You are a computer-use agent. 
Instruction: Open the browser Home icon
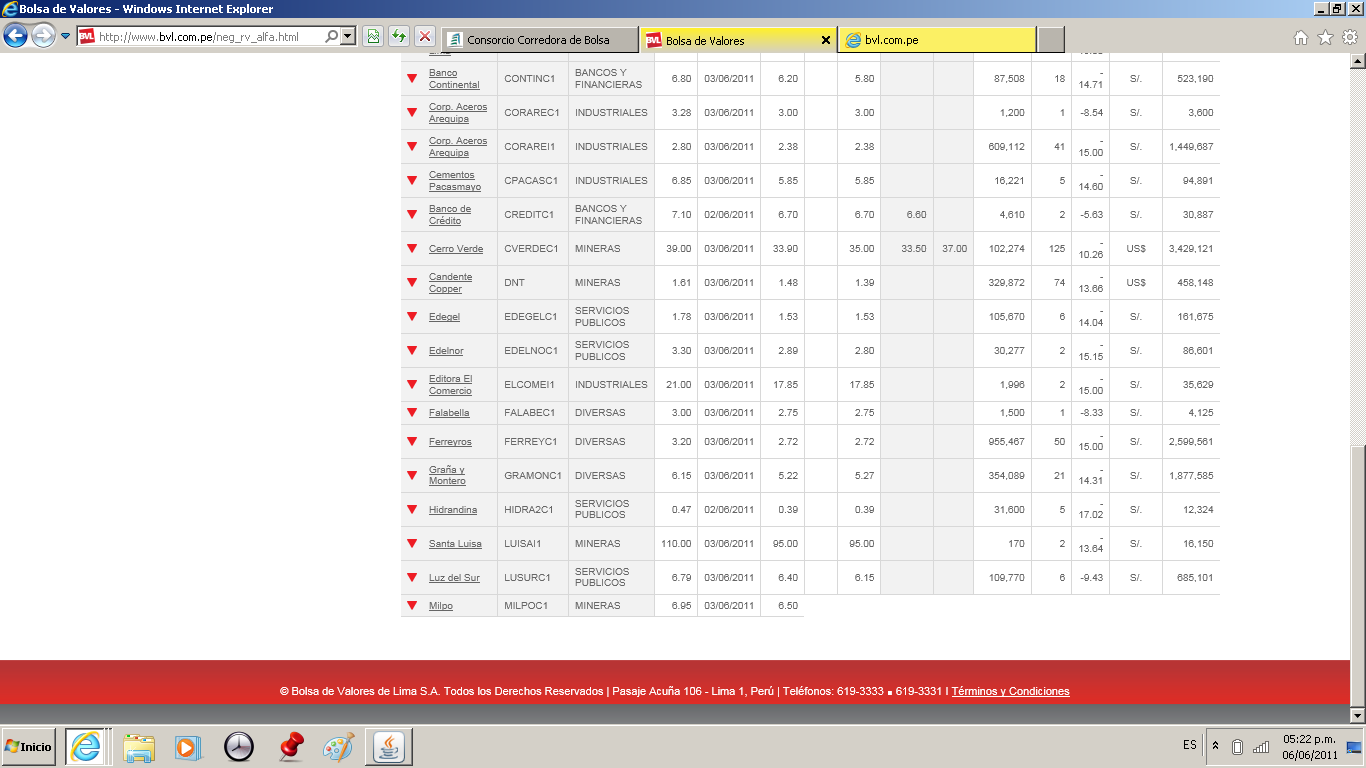click(x=1300, y=38)
